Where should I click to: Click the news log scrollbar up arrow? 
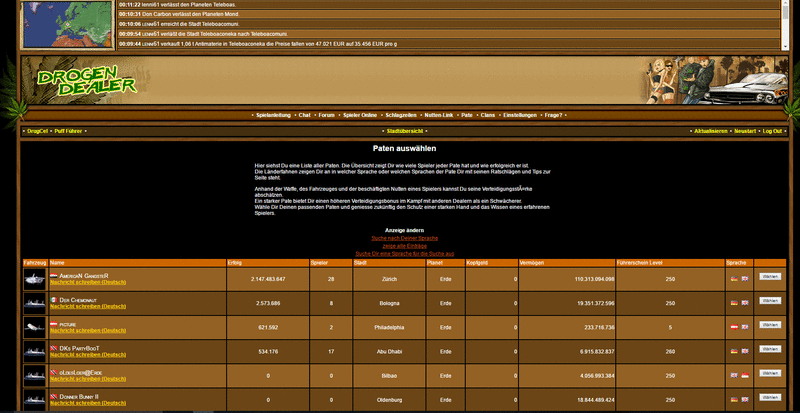(784, 3)
